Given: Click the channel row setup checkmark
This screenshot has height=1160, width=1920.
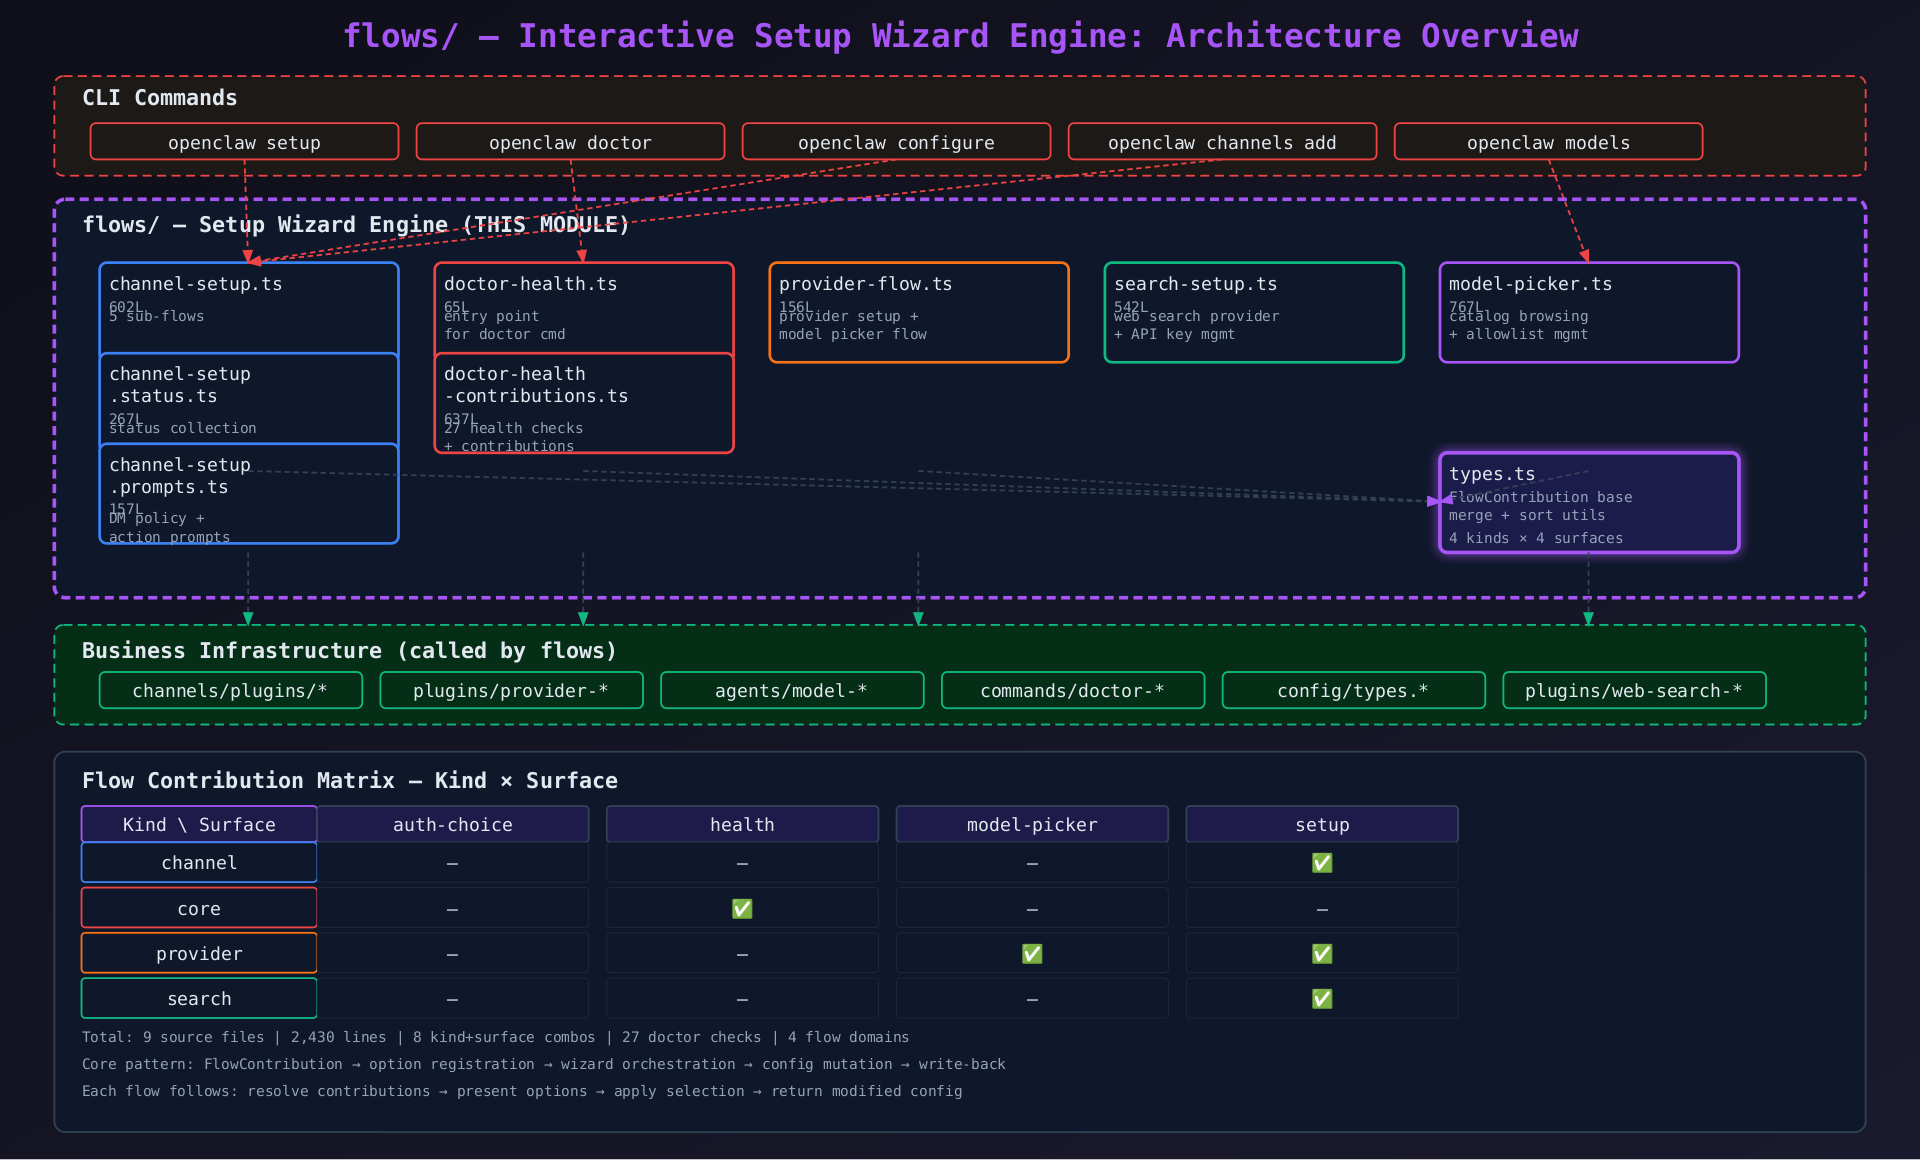Looking at the screenshot, I should click(x=1322, y=863).
